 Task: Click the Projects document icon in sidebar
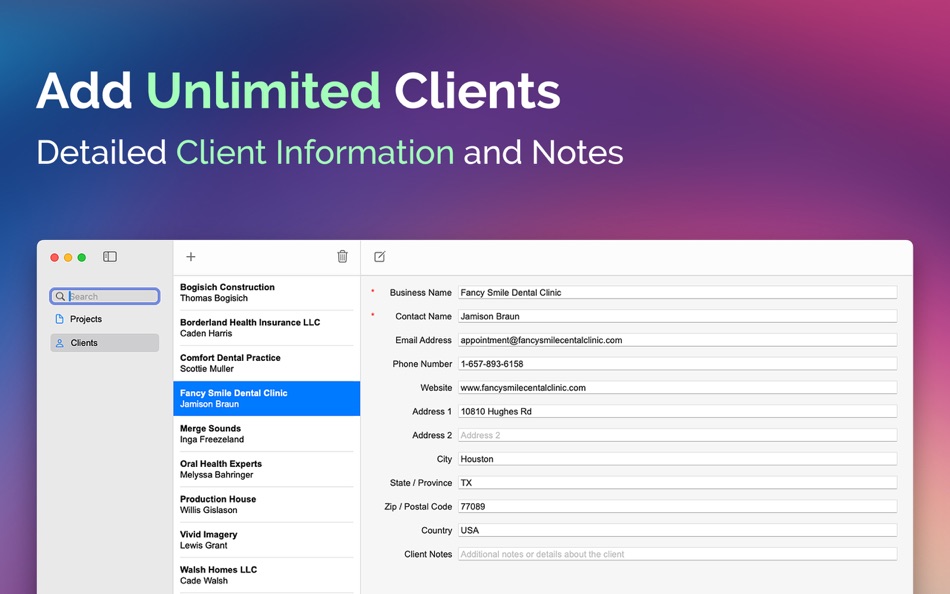[62, 319]
